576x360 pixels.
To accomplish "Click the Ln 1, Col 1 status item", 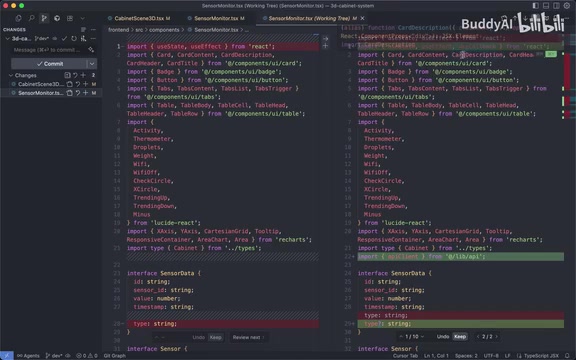I will (436, 356).
